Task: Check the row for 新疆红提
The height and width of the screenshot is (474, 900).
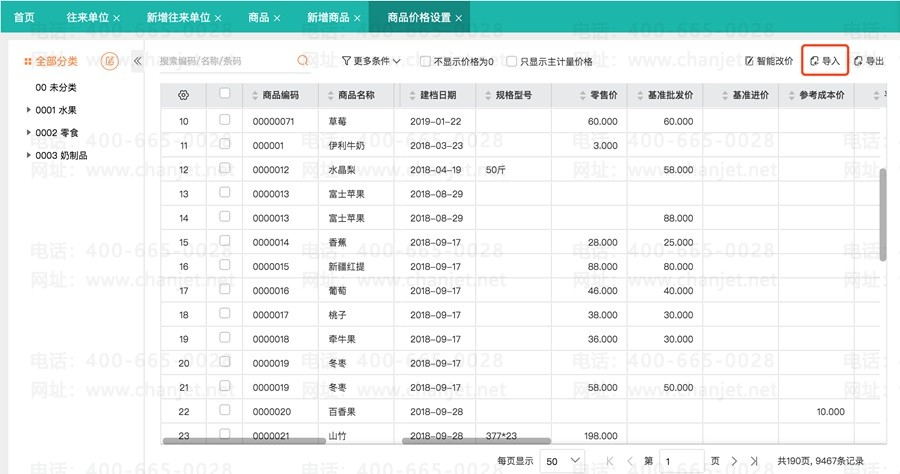Action: pyautogui.click(x=224, y=265)
